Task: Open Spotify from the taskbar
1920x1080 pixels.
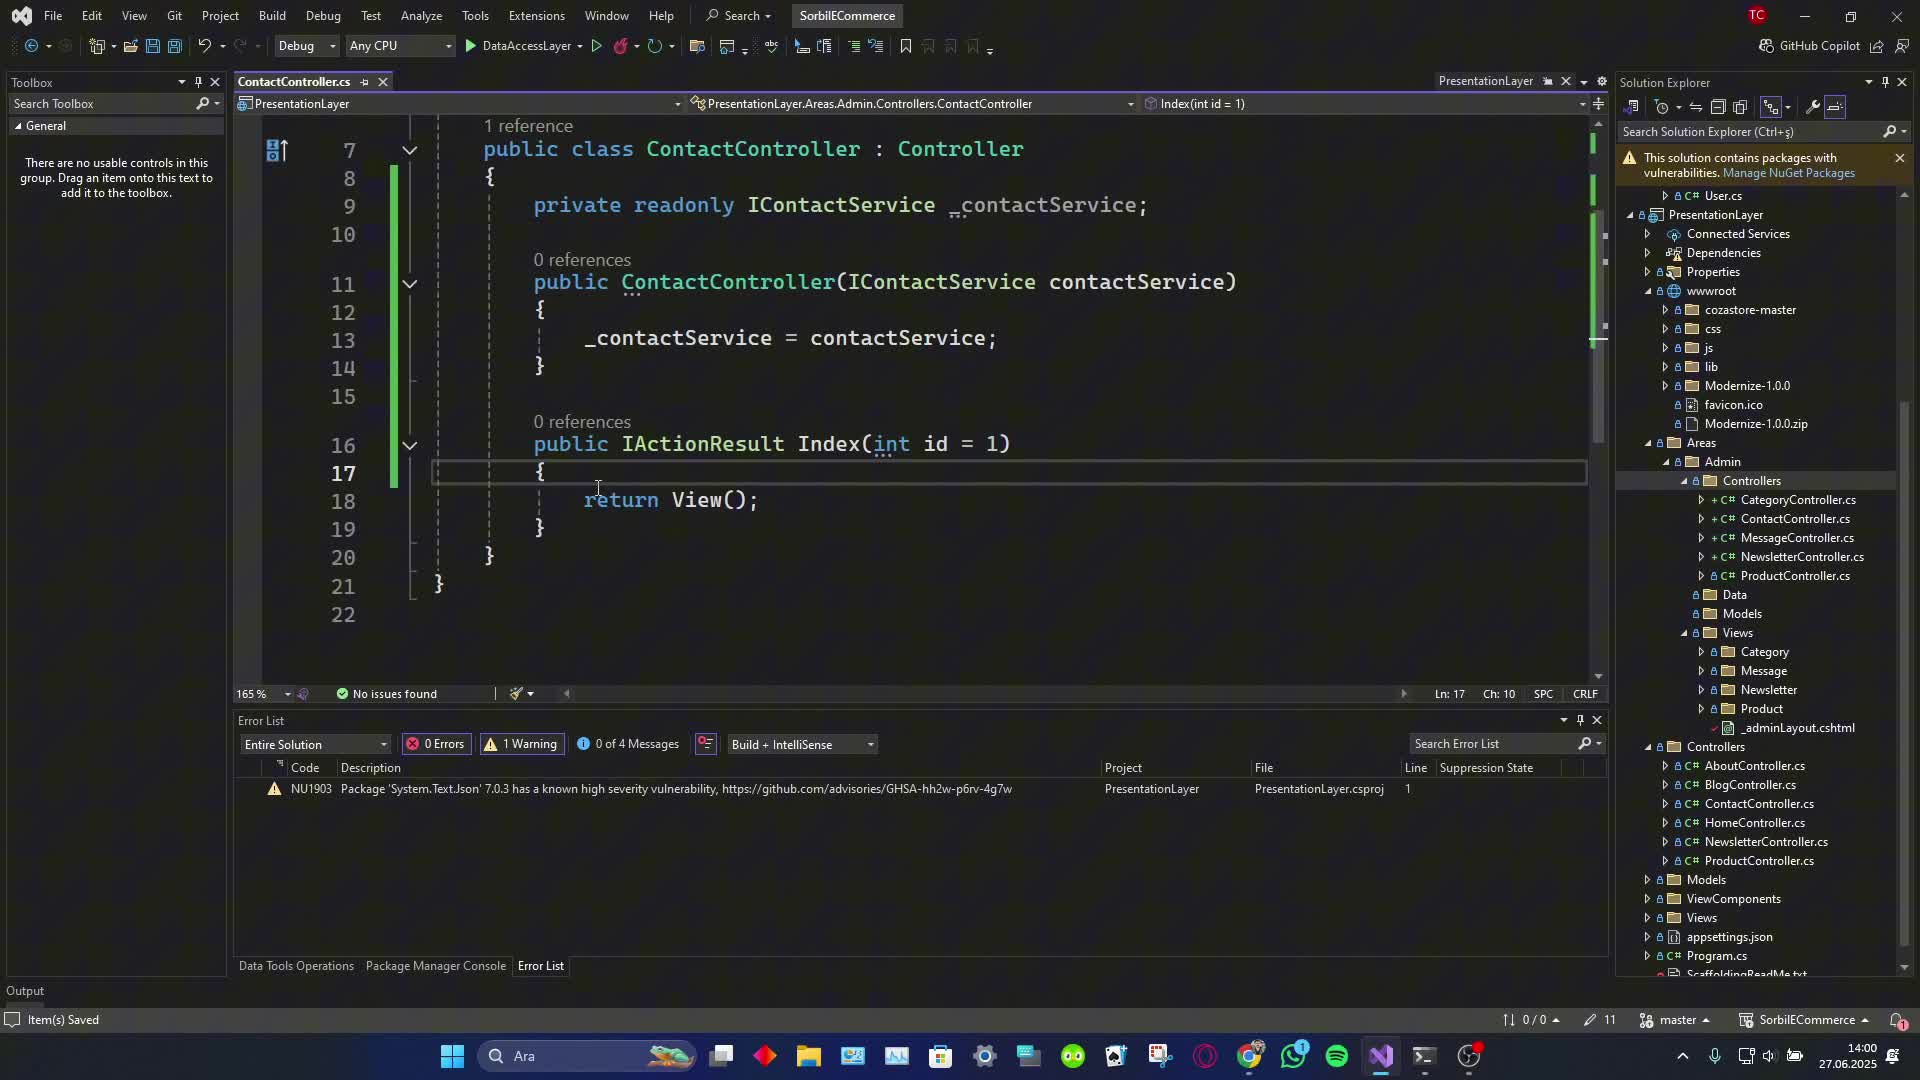Action: (1337, 1056)
